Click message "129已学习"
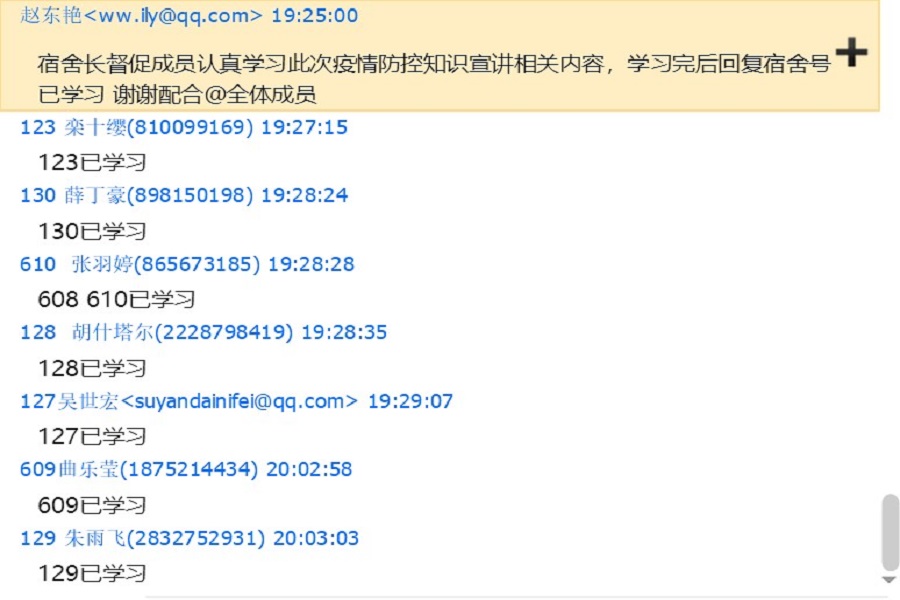The width and height of the screenshot is (900, 600). [92, 574]
